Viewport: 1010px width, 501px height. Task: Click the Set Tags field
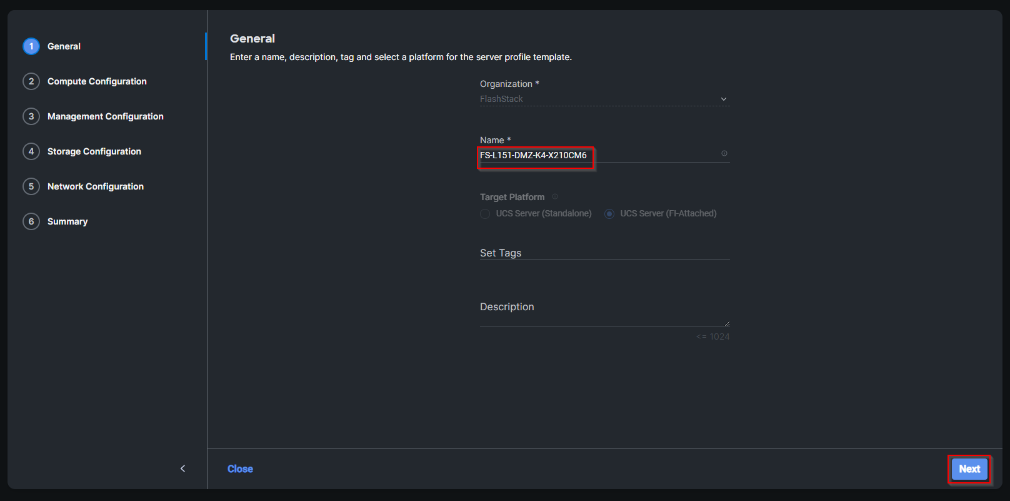(604, 253)
